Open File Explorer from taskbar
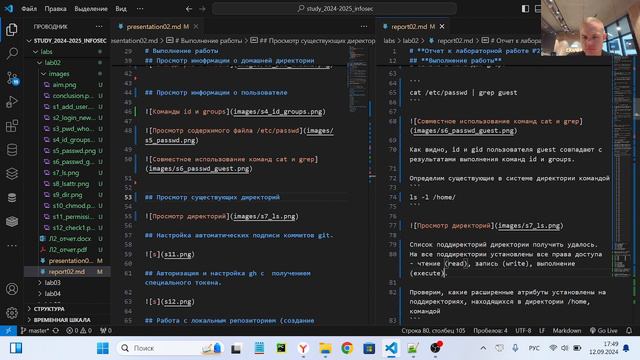The width and height of the screenshot is (640, 360). [x=325, y=348]
